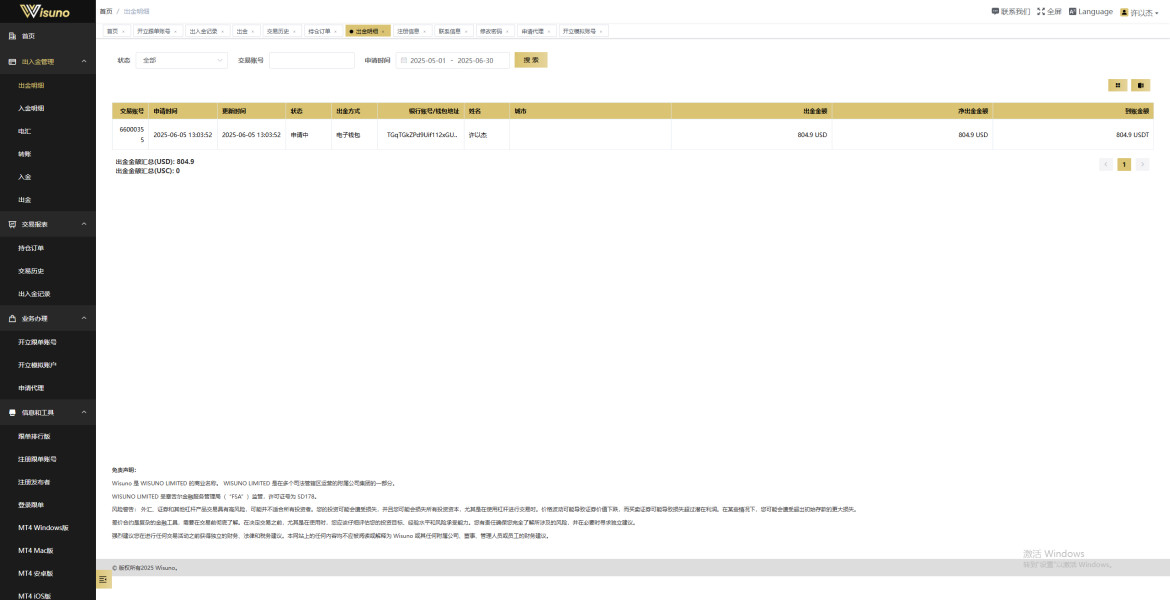This screenshot has height=600, width=1170.
Task: Open the Language selector
Action: tap(1091, 11)
